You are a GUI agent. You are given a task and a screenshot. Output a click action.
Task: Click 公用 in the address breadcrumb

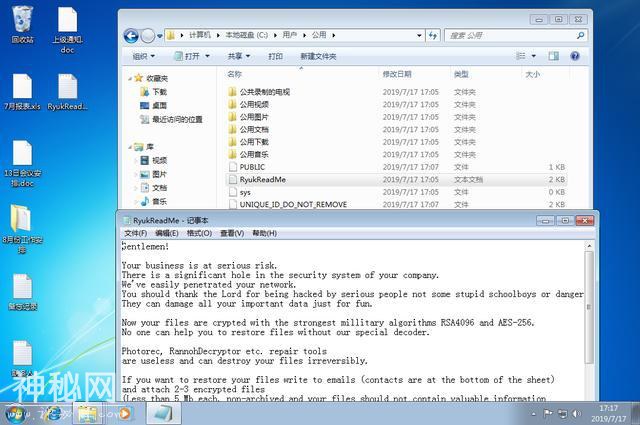point(319,35)
